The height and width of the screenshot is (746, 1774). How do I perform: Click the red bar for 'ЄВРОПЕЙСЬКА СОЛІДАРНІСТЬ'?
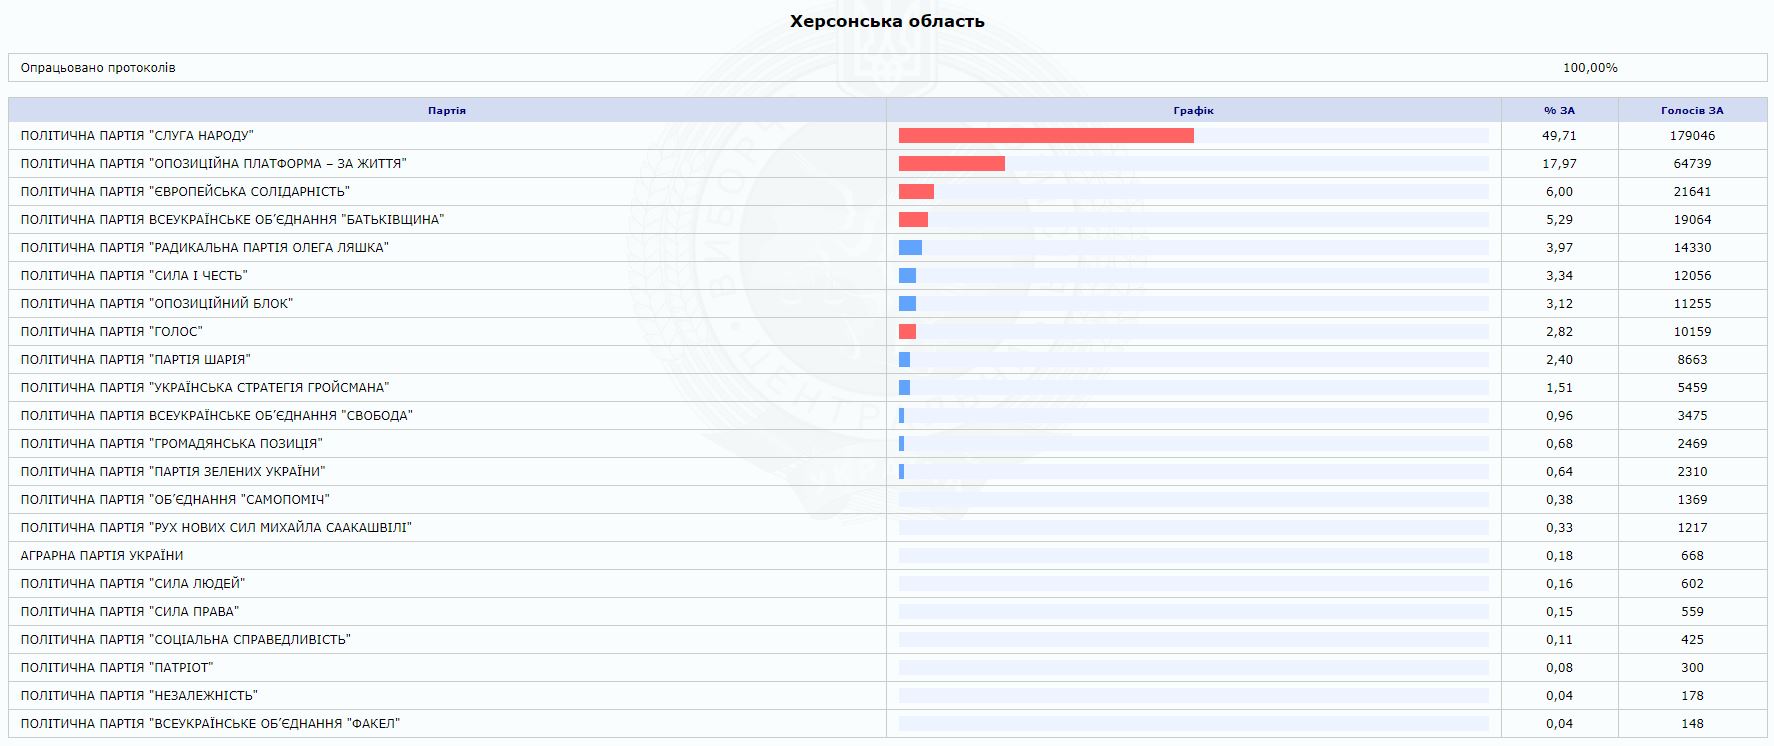click(916, 192)
